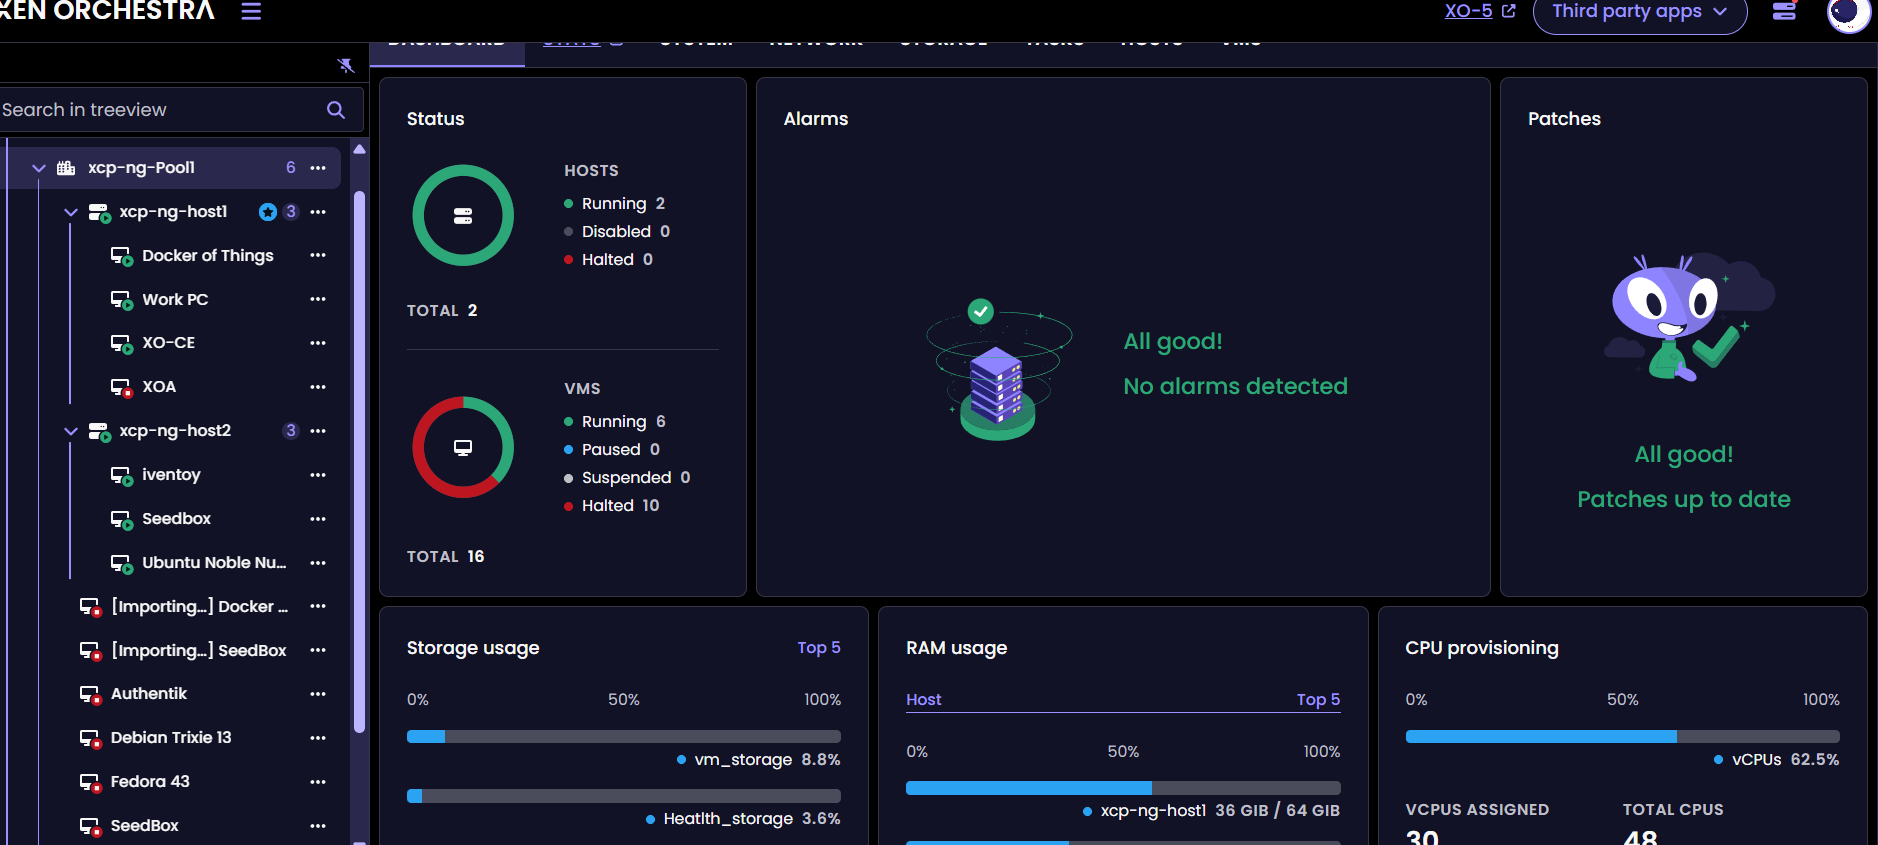The width and height of the screenshot is (1878, 845).
Task: Click the pool icon beside xcp-ng-Pool1
Action: [66, 168]
